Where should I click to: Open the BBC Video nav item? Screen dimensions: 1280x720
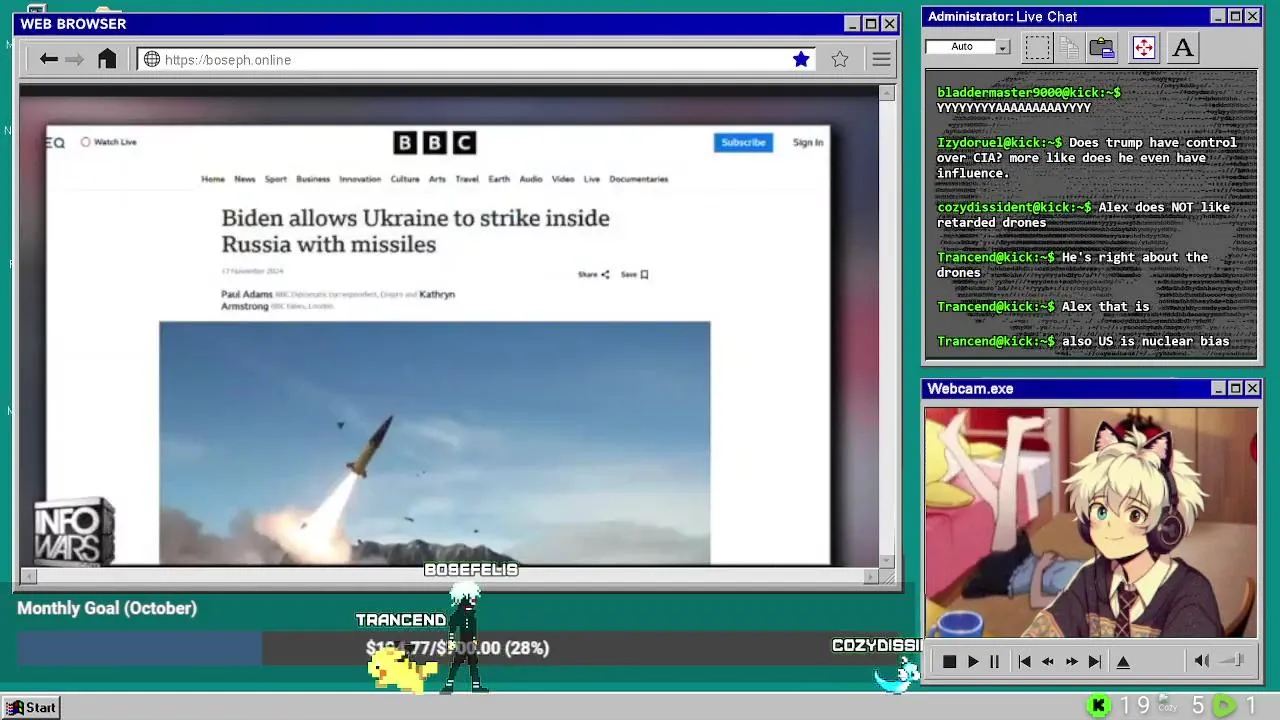(x=563, y=179)
